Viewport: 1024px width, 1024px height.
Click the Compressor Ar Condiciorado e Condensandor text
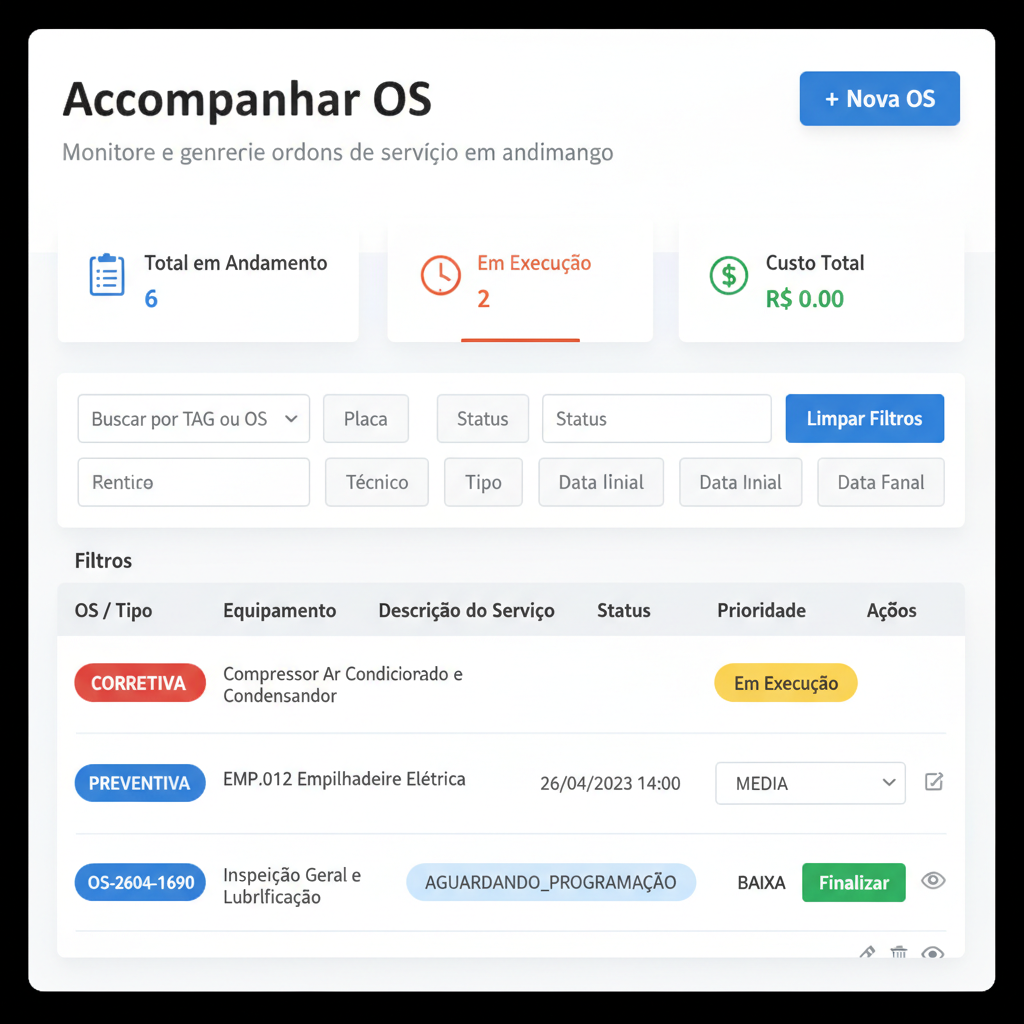343,684
